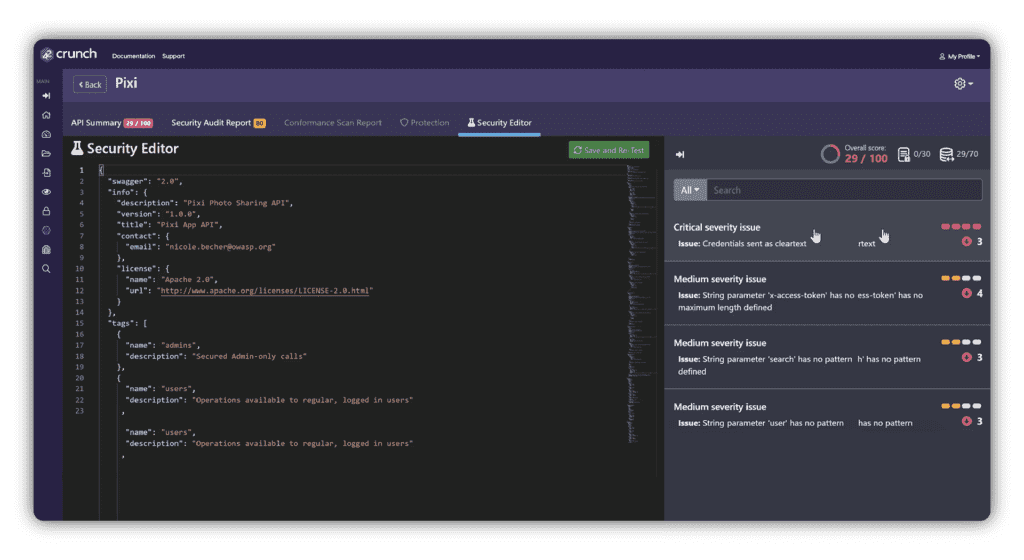1024x560 pixels.
Task: Open the 'user' has no pattern issue
Action: pos(827,414)
